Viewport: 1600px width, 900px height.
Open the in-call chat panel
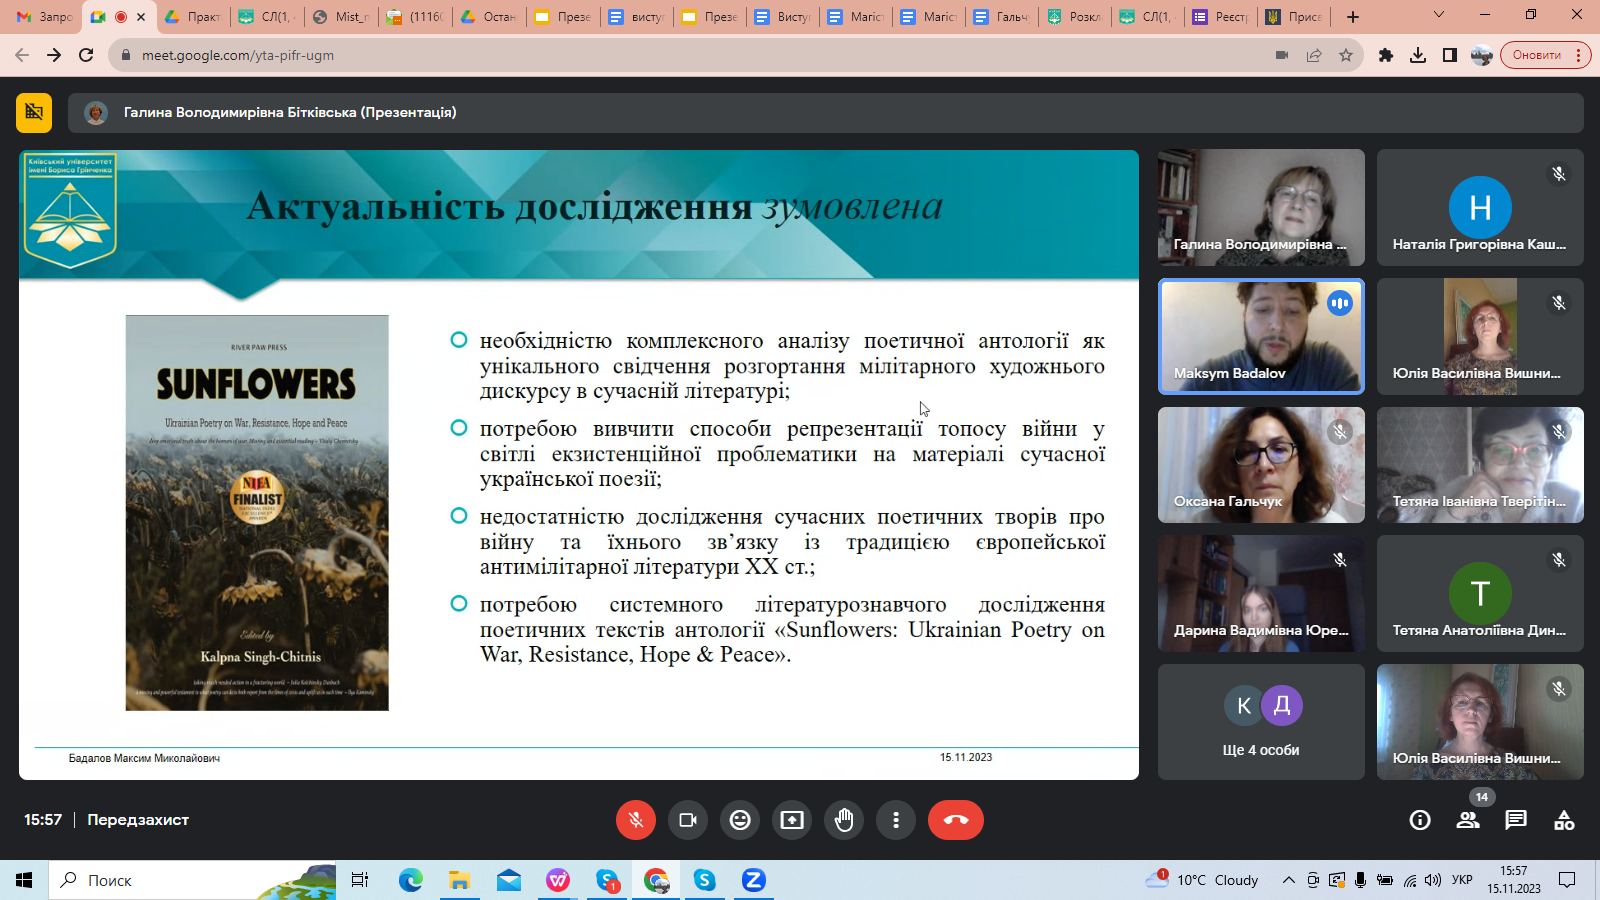pos(1516,820)
